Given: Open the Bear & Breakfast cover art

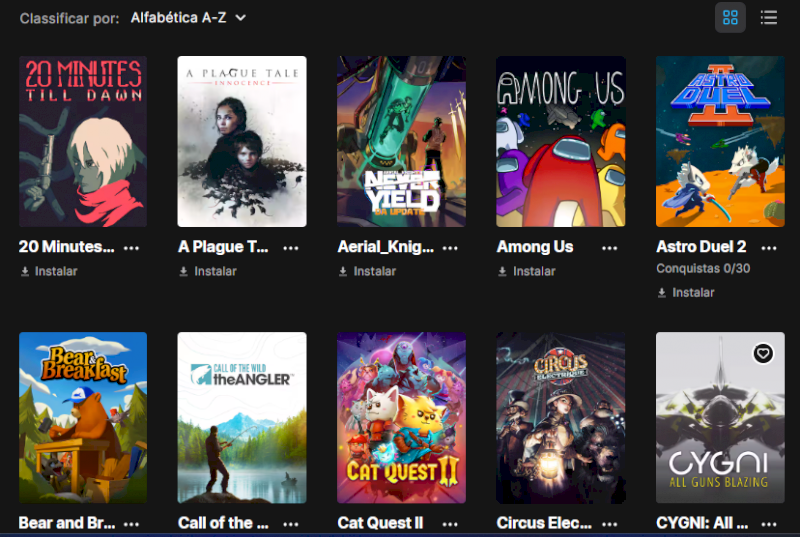Looking at the screenshot, I should coord(83,418).
